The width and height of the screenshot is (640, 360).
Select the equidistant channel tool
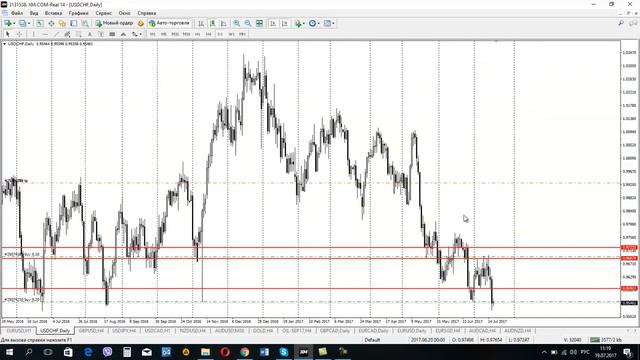pyautogui.click(x=67, y=34)
